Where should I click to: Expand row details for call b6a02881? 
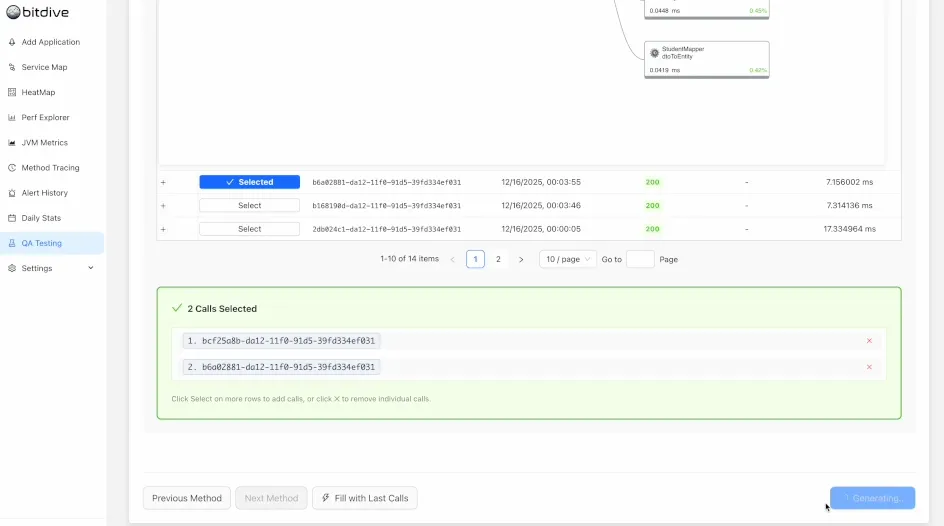163,182
